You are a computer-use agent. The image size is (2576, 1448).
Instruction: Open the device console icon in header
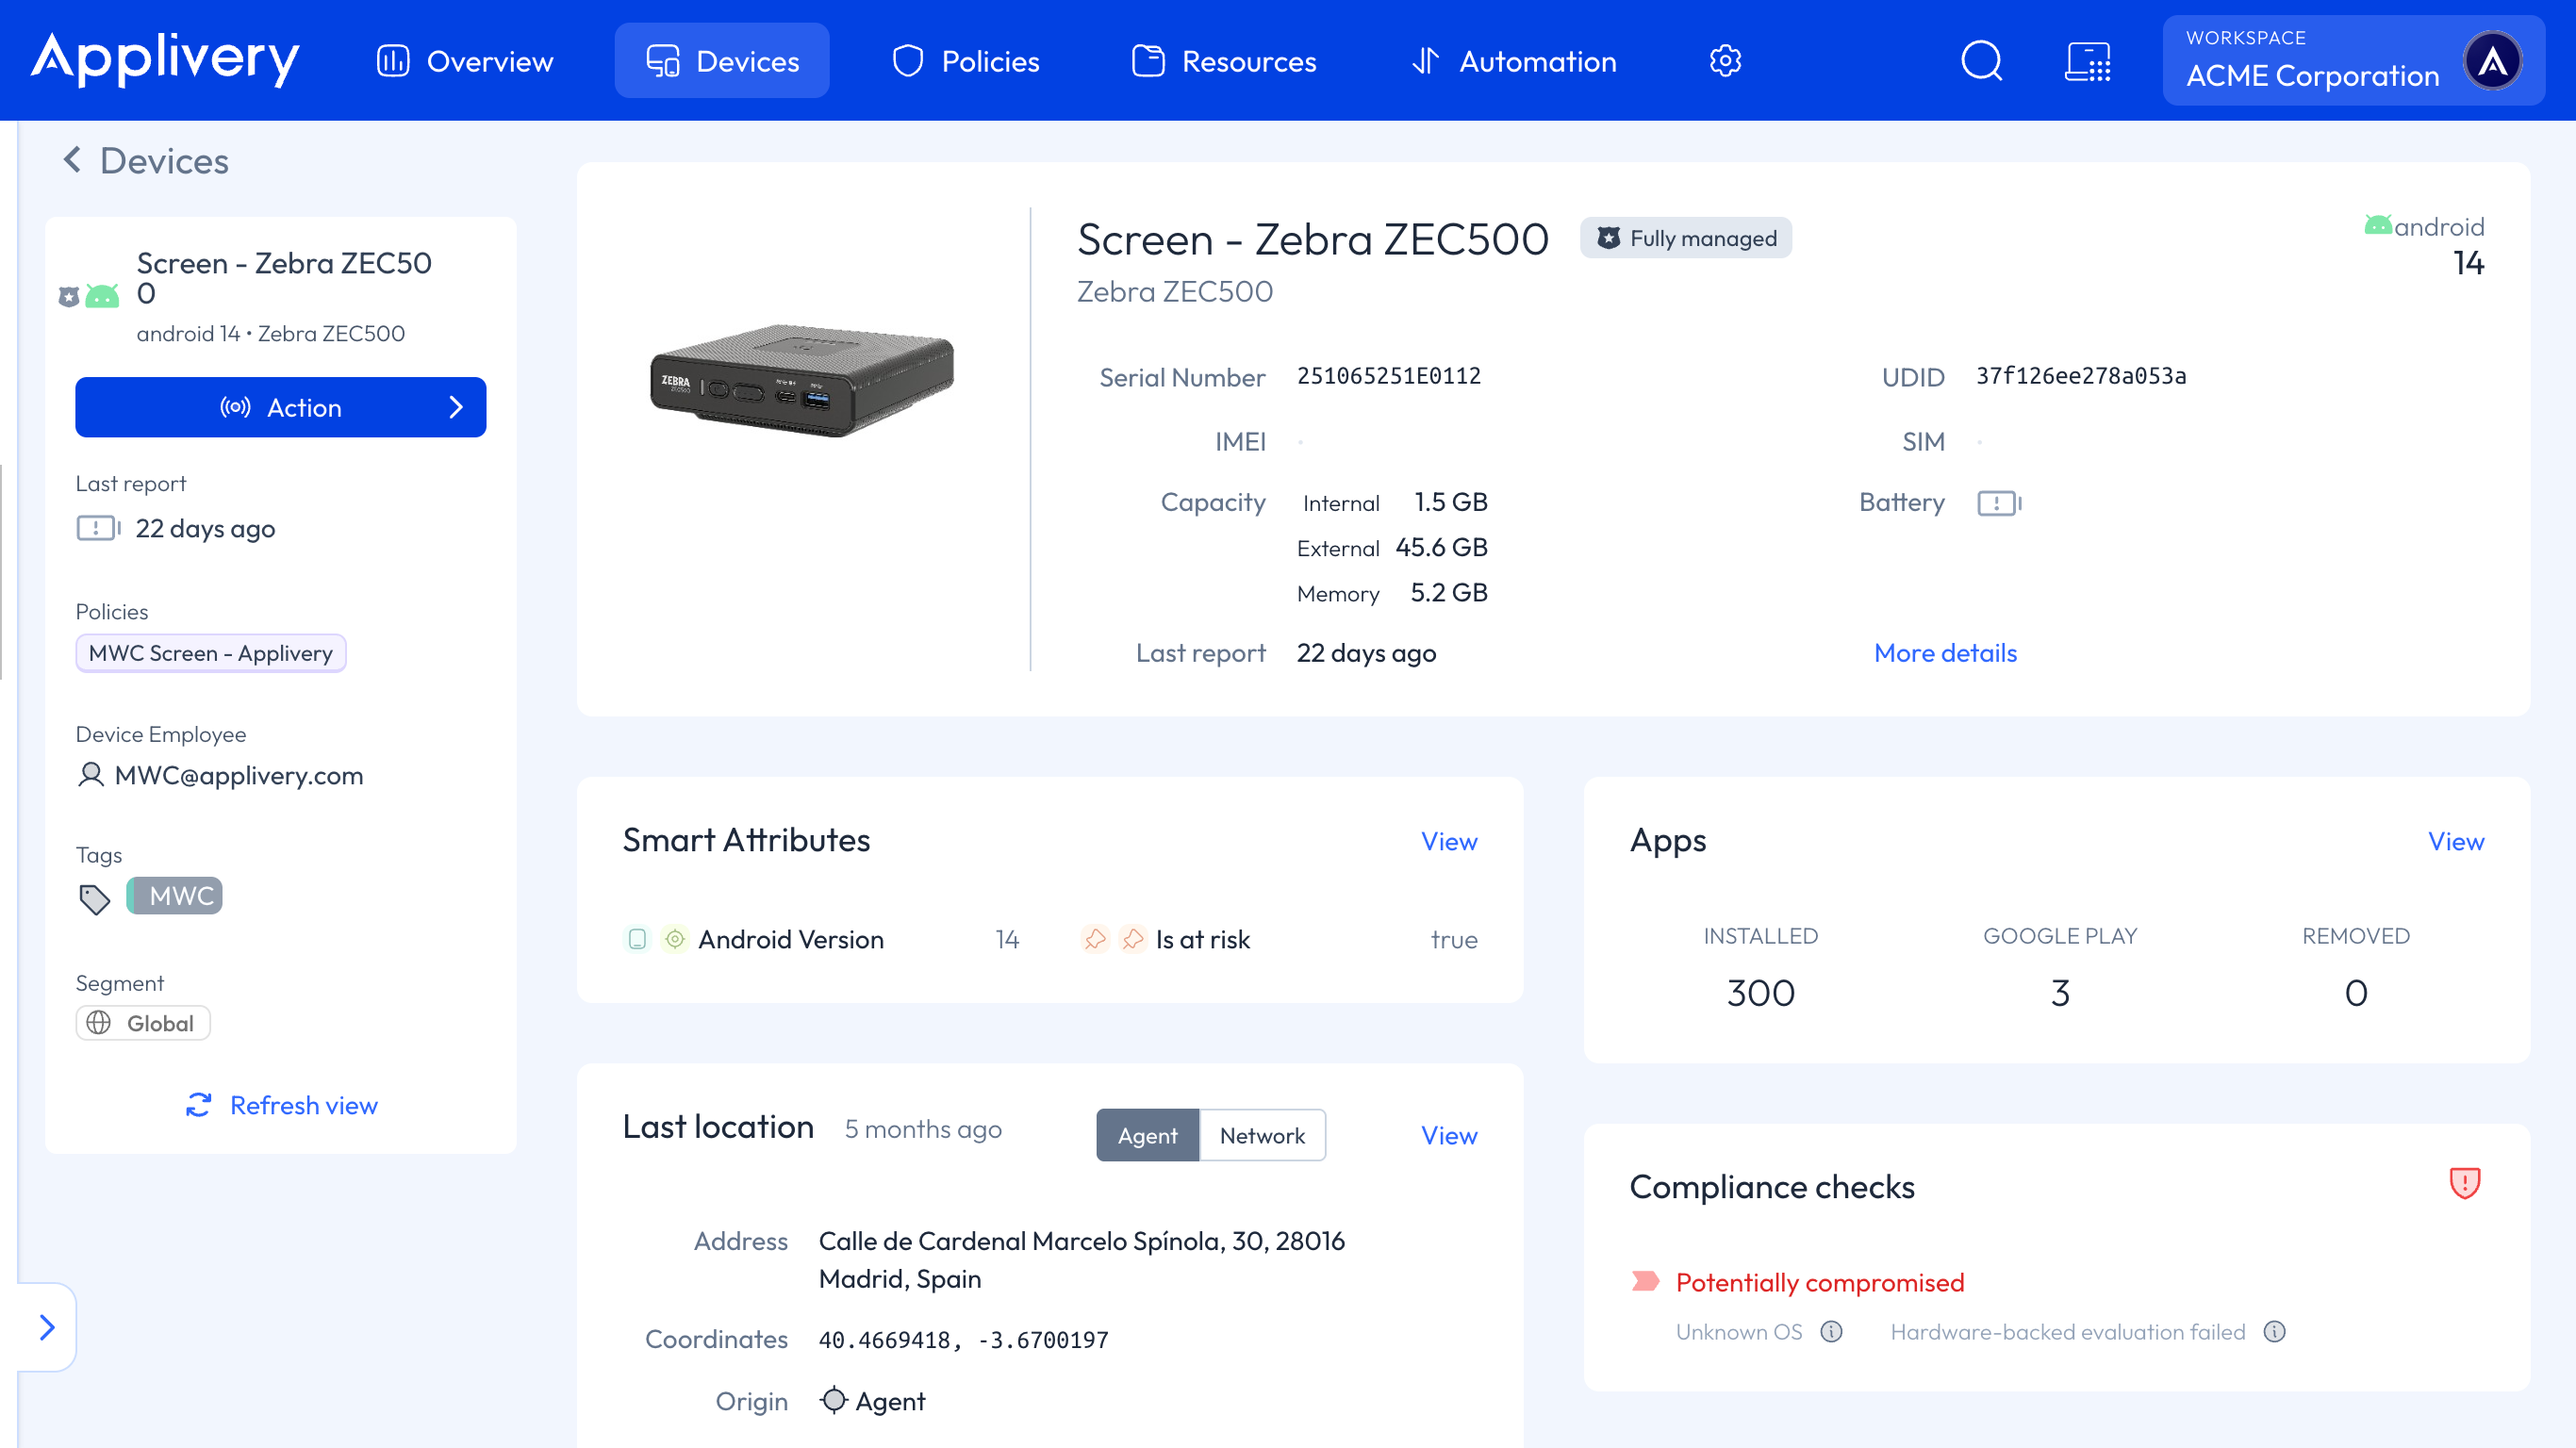(2088, 61)
